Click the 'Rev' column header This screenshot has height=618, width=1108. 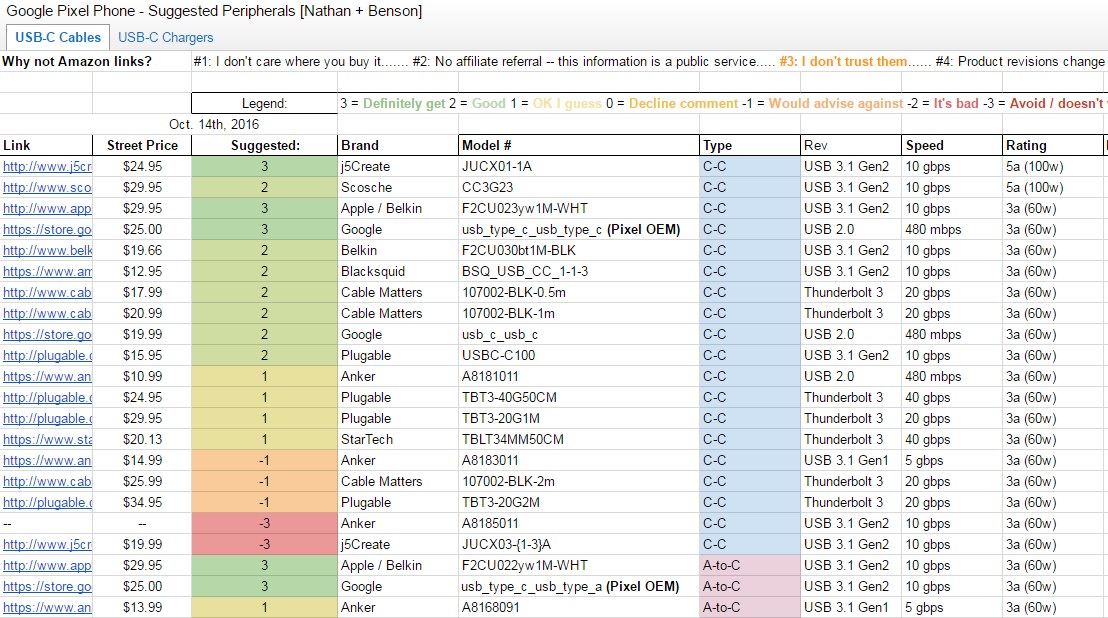[x=851, y=145]
